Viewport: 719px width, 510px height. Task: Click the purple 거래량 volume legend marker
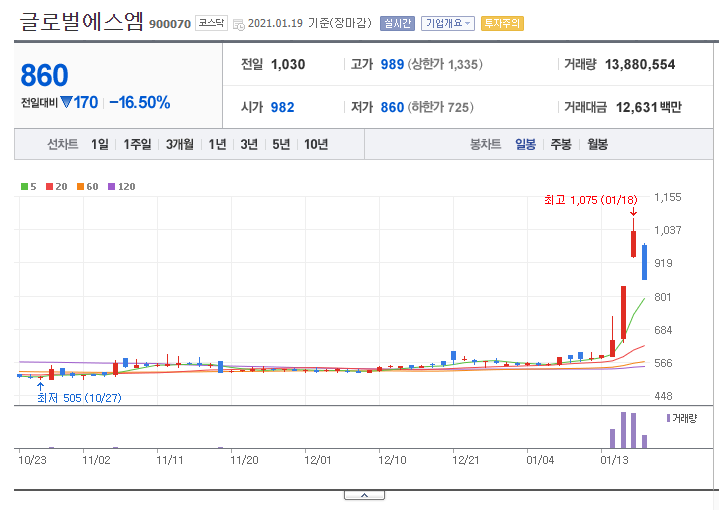tap(669, 418)
